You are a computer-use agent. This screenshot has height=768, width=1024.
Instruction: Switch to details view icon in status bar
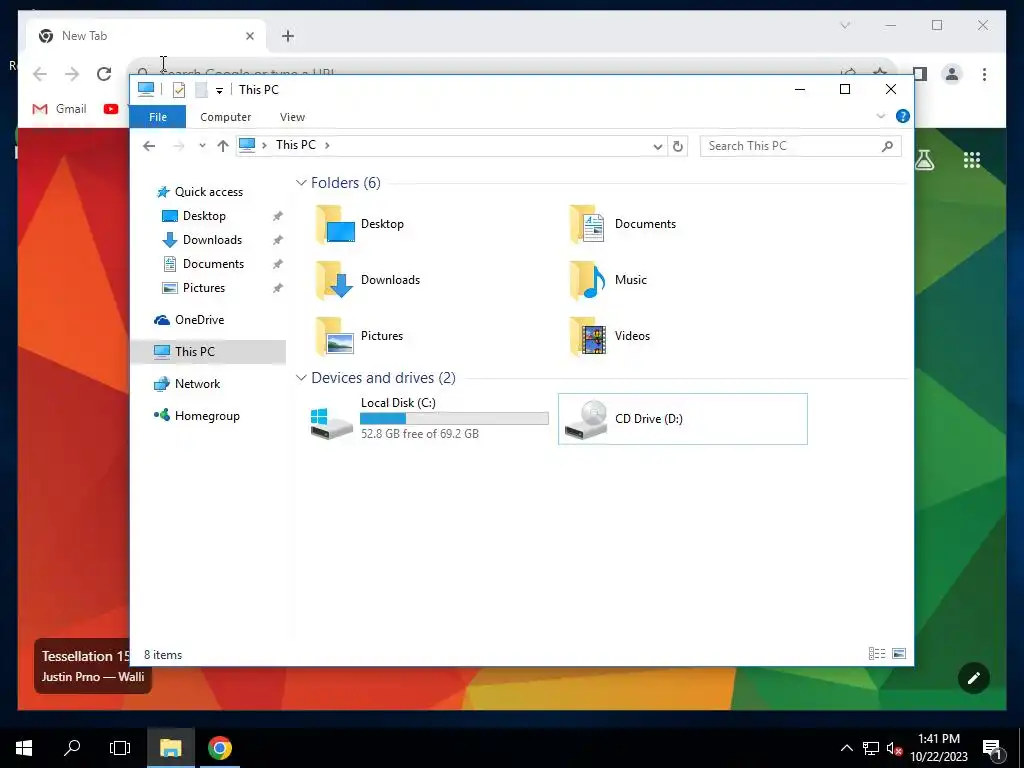[x=877, y=654]
